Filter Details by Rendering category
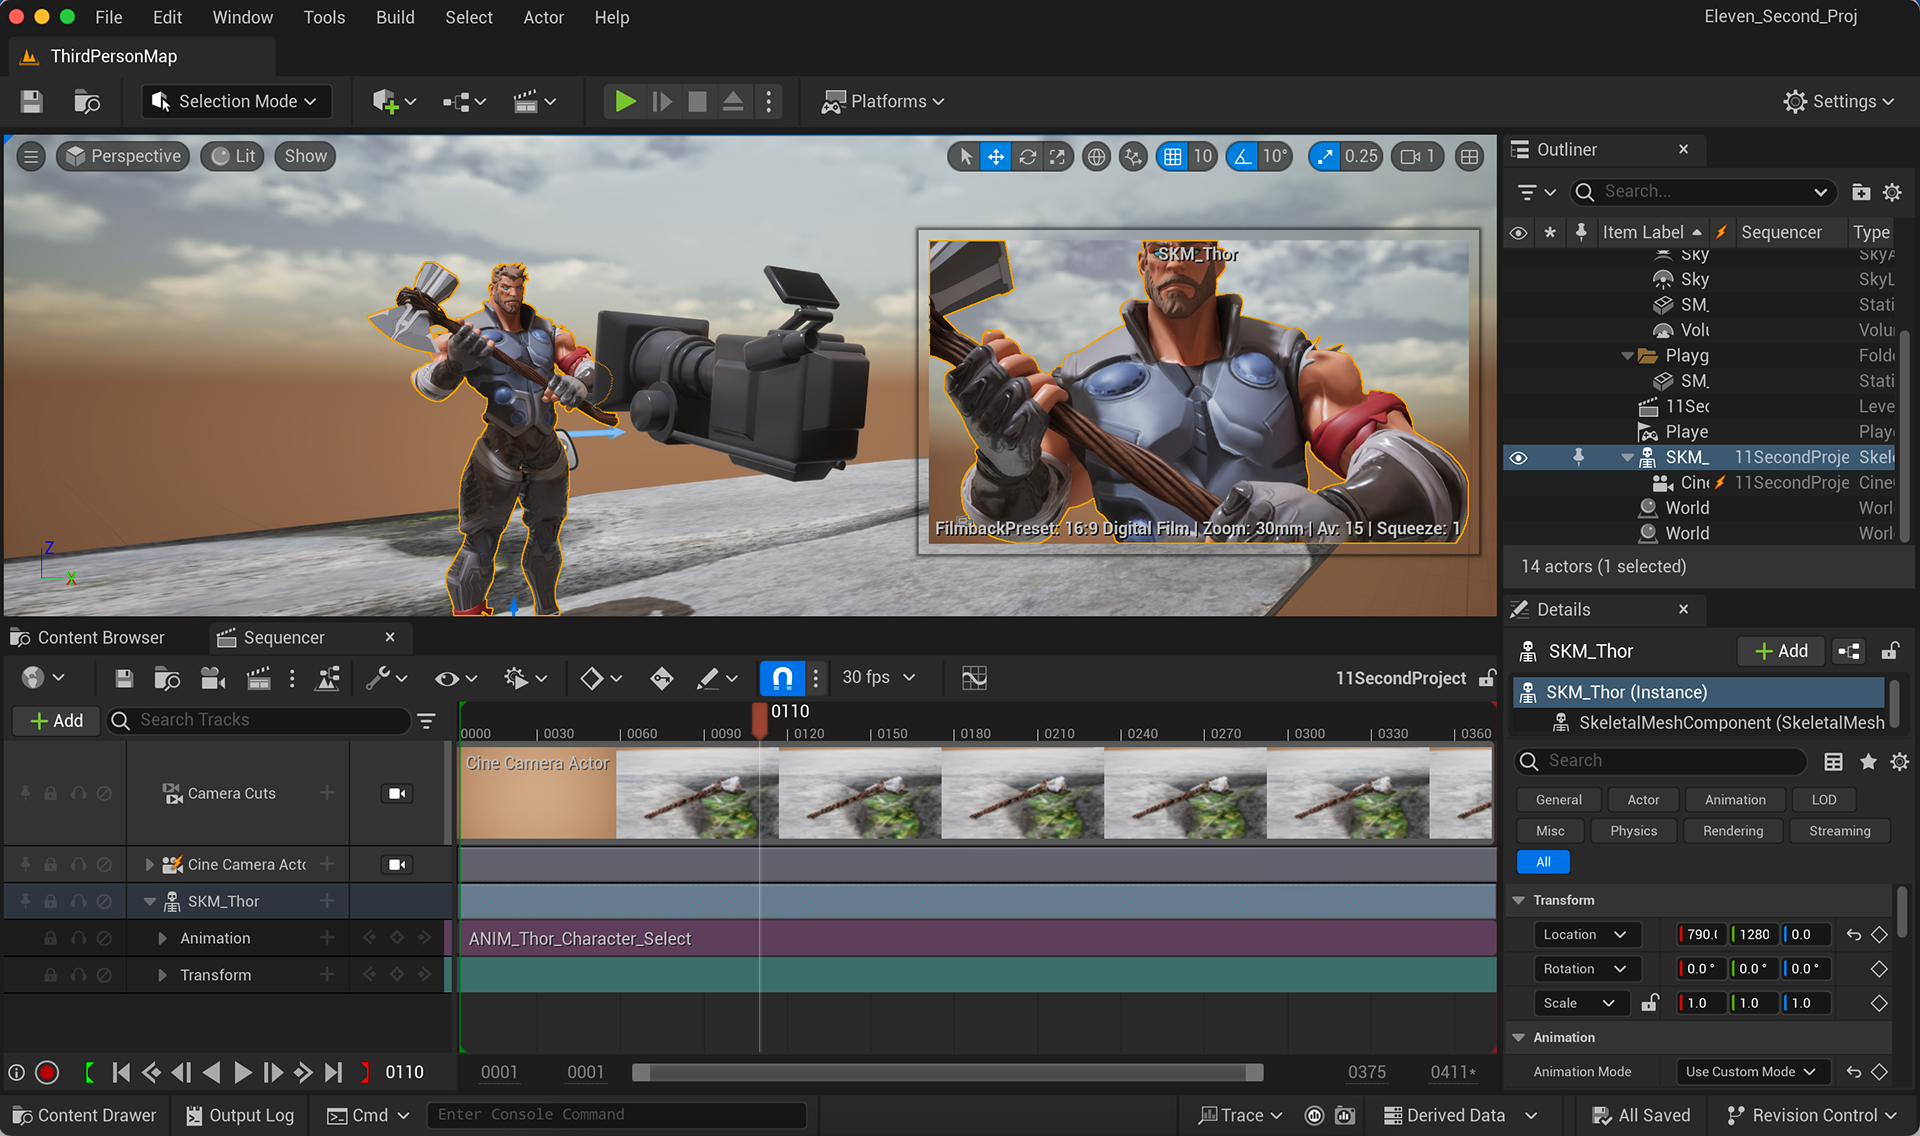The height and width of the screenshot is (1136, 1920). pyautogui.click(x=1733, y=831)
